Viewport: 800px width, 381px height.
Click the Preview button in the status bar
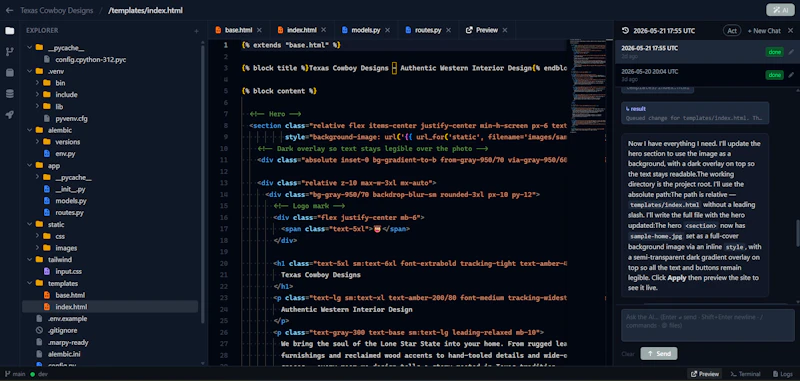[705, 374]
